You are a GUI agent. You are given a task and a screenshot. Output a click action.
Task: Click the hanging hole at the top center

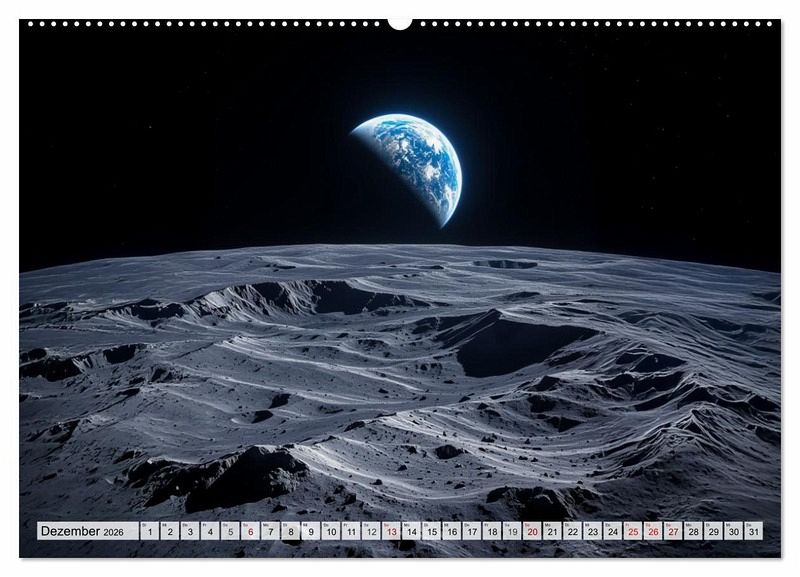coord(400,22)
